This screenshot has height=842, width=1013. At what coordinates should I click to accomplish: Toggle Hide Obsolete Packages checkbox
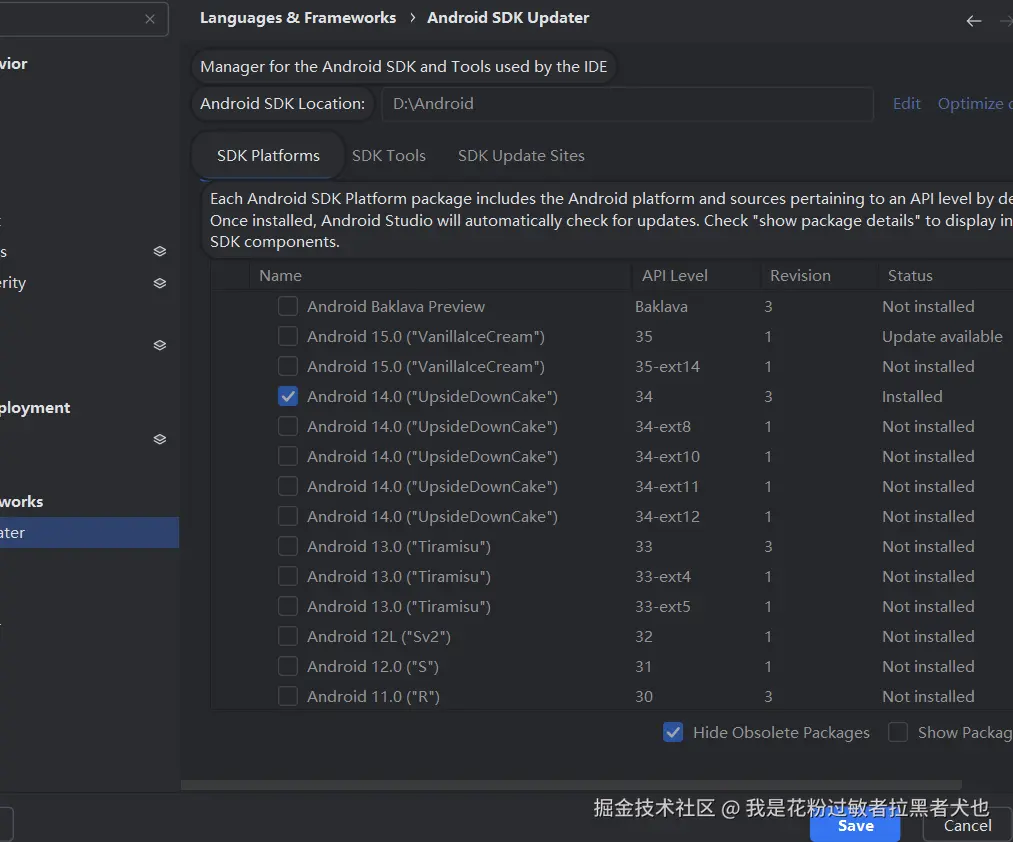pyautogui.click(x=673, y=732)
